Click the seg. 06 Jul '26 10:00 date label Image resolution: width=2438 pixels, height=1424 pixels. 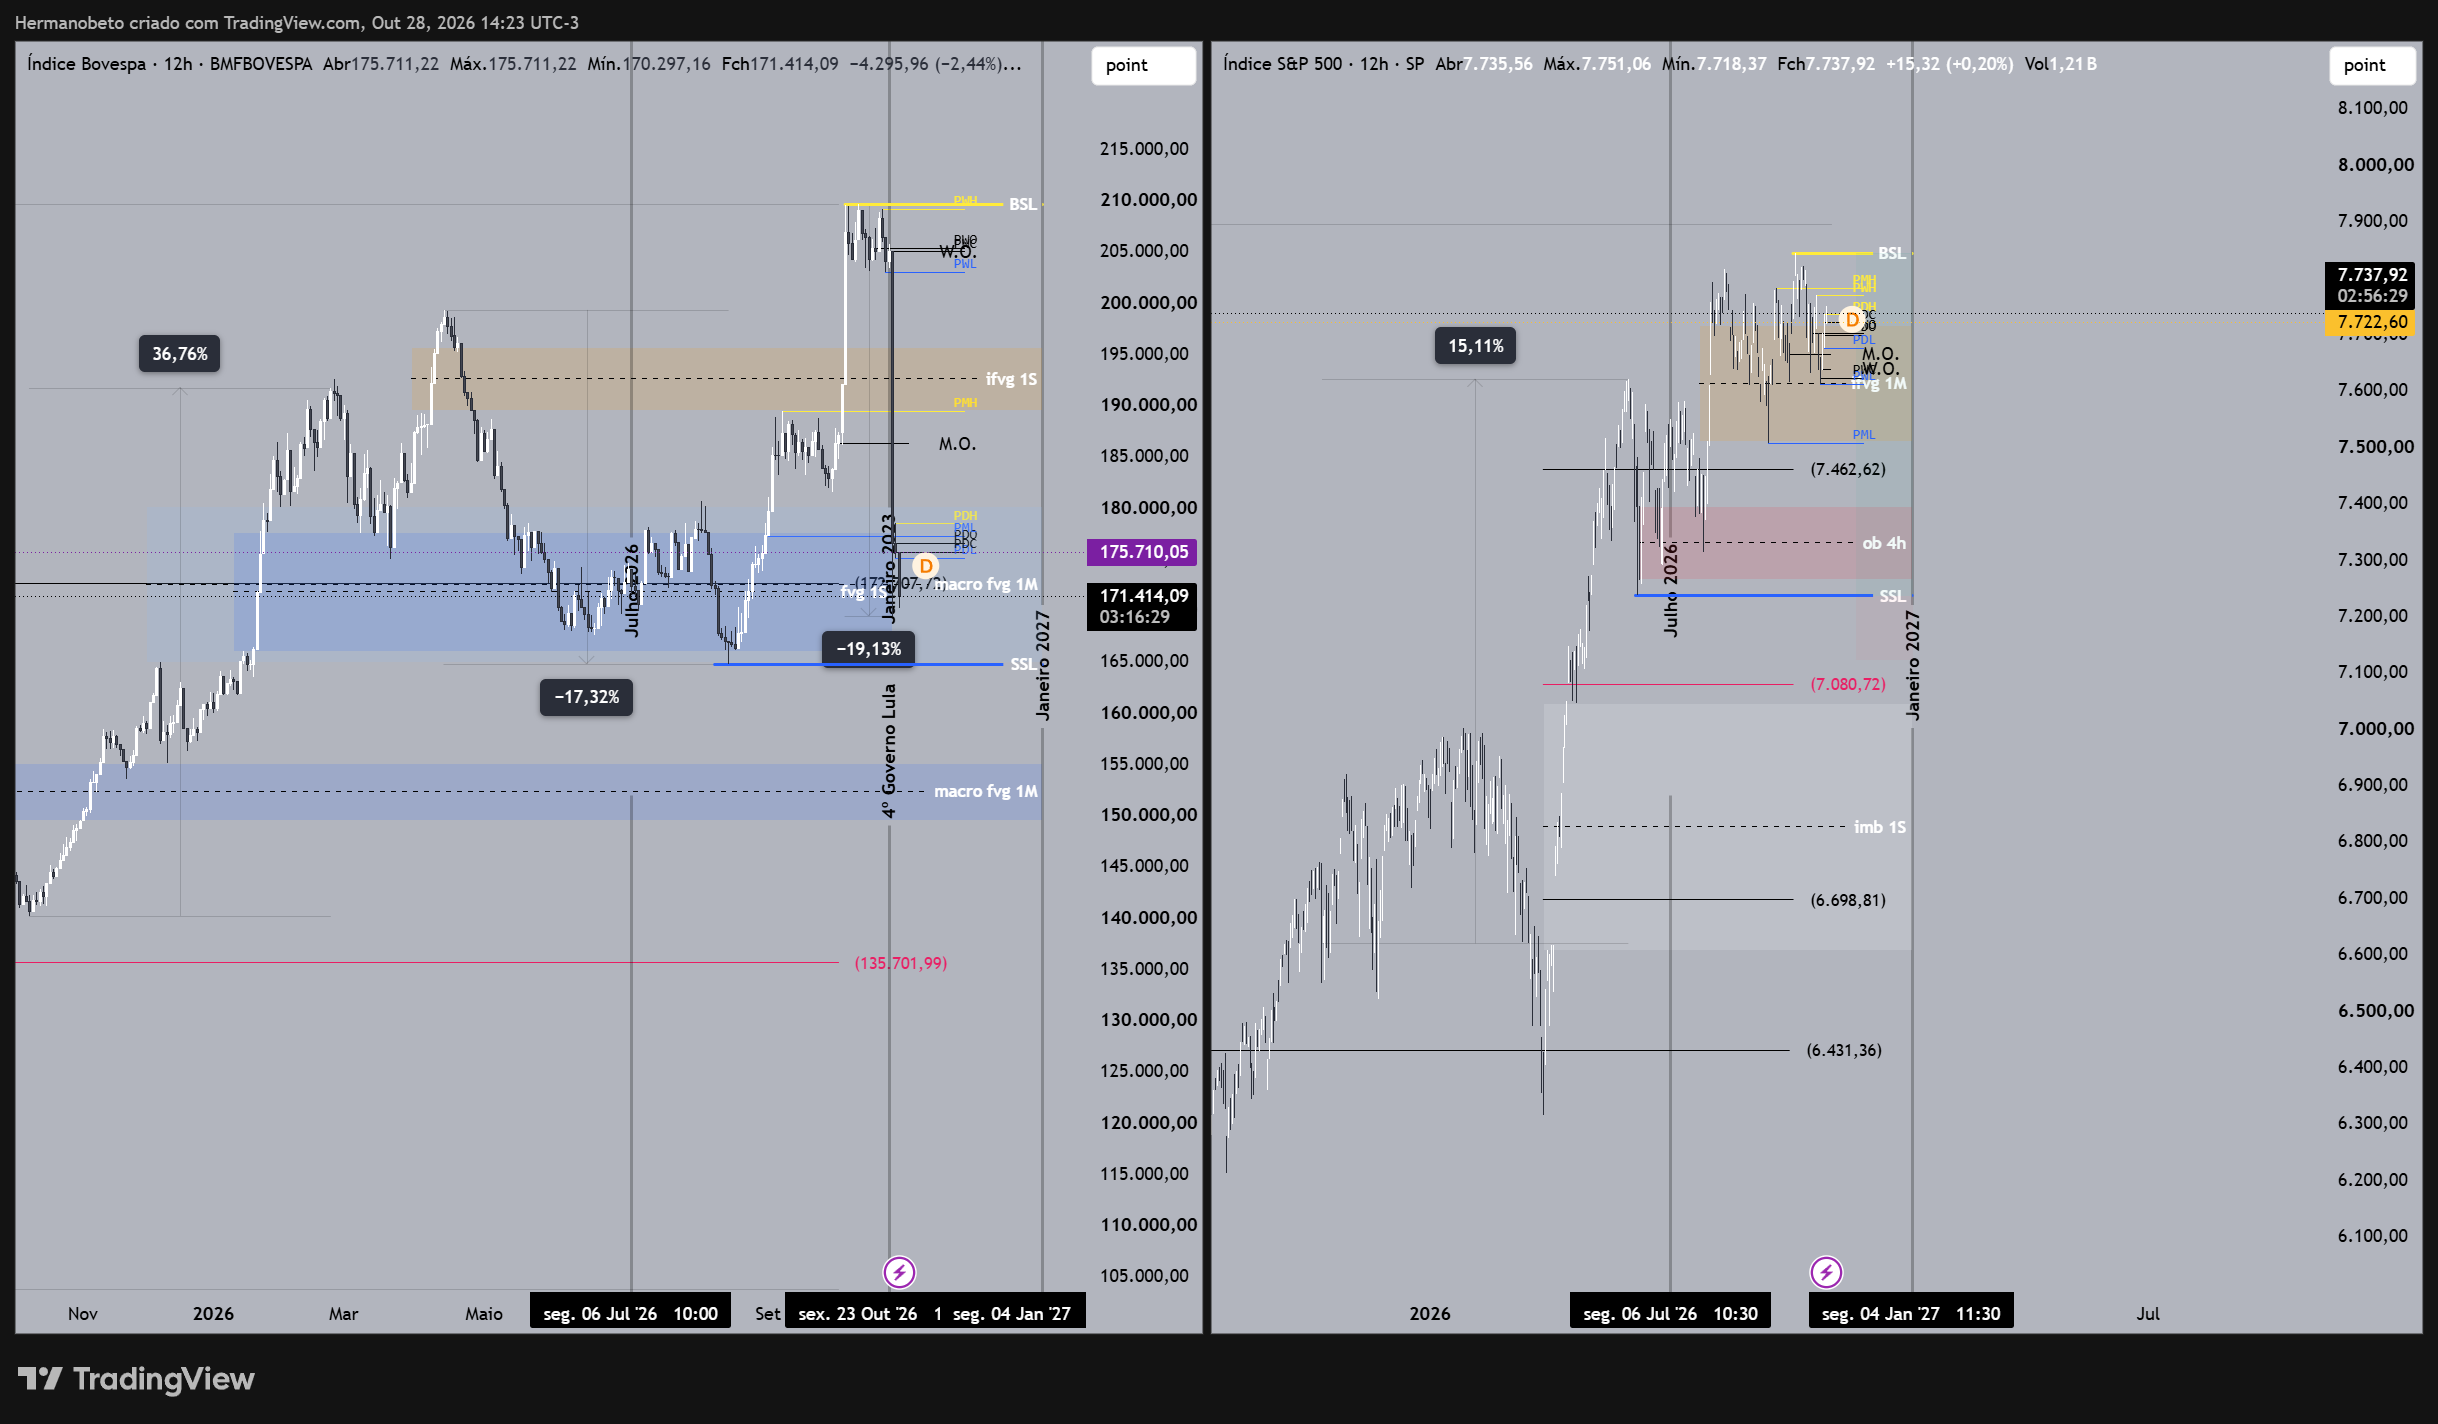[630, 1313]
